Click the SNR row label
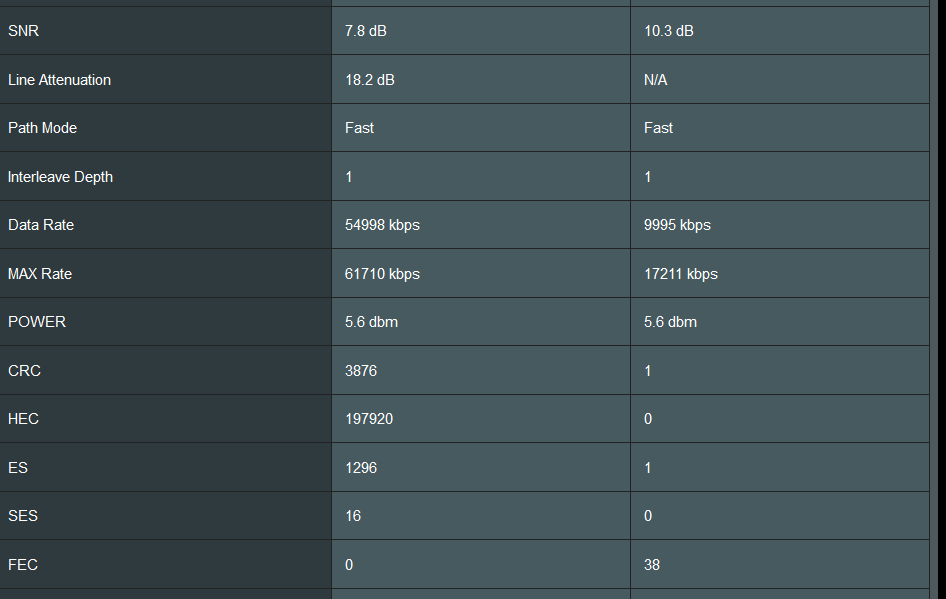 click(23, 31)
